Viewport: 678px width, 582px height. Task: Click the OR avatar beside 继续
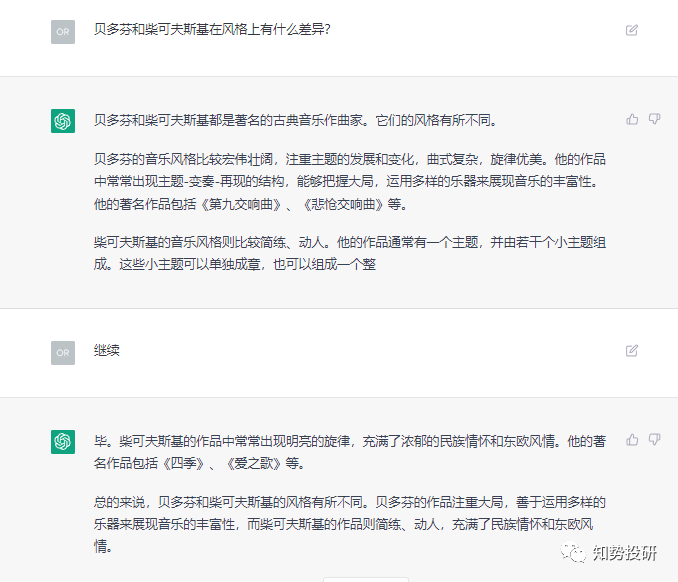coord(63,352)
